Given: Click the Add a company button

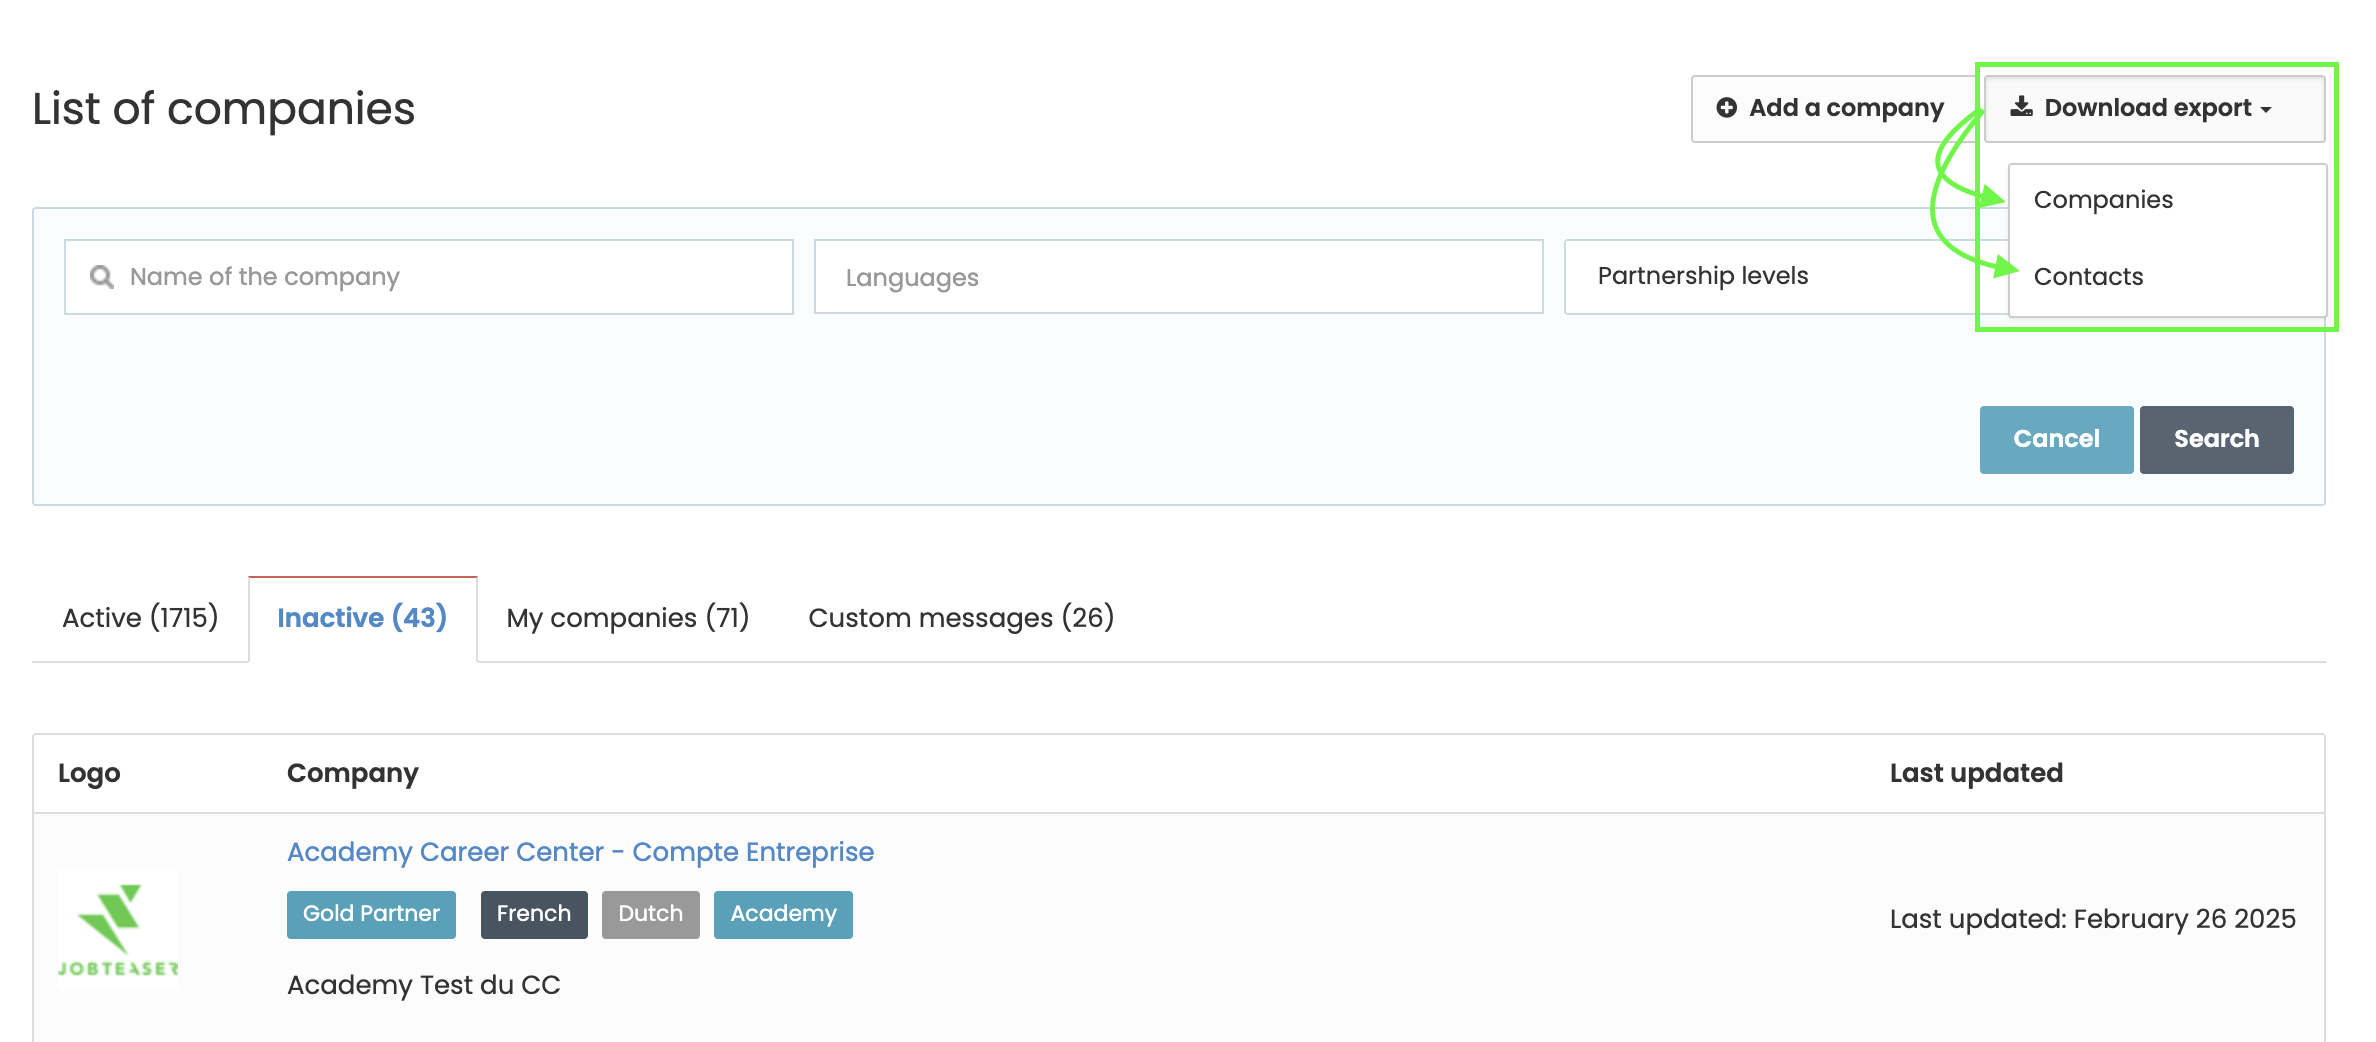Looking at the screenshot, I should [1830, 108].
